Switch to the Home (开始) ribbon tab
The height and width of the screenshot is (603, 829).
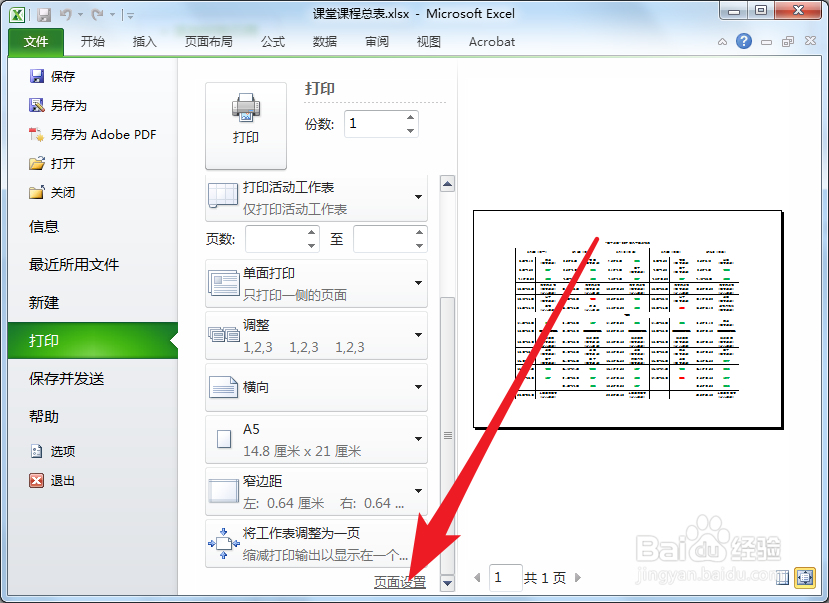[x=93, y=42]
